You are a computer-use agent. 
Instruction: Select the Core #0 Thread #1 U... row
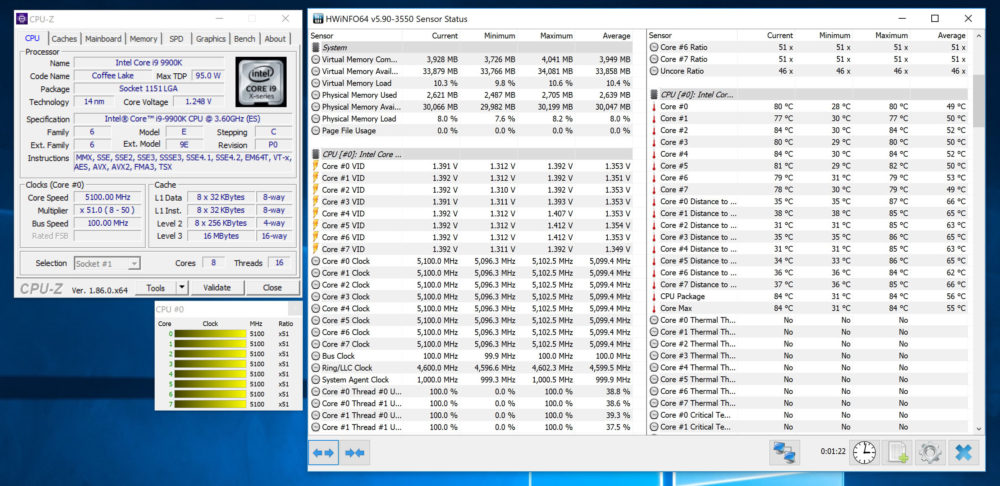(x=471, y=403)
